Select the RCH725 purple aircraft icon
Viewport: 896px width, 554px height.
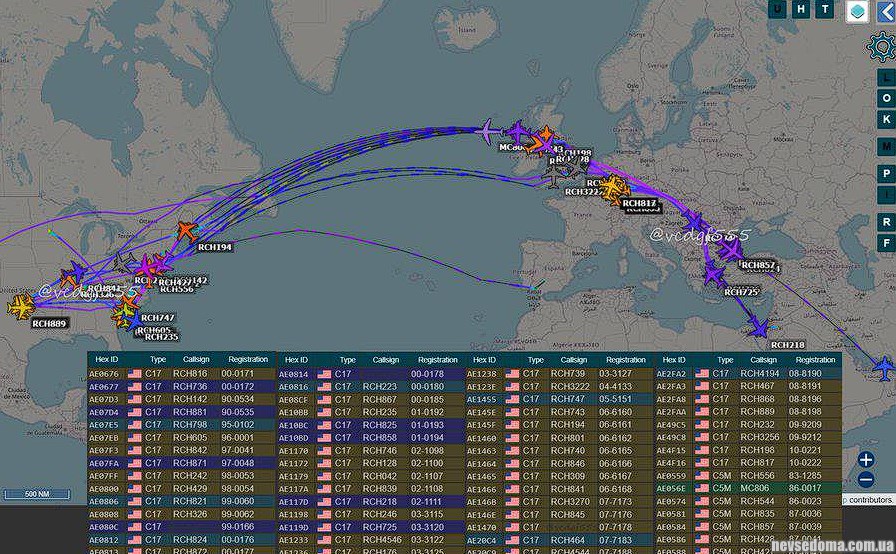(x=715, y=274)
